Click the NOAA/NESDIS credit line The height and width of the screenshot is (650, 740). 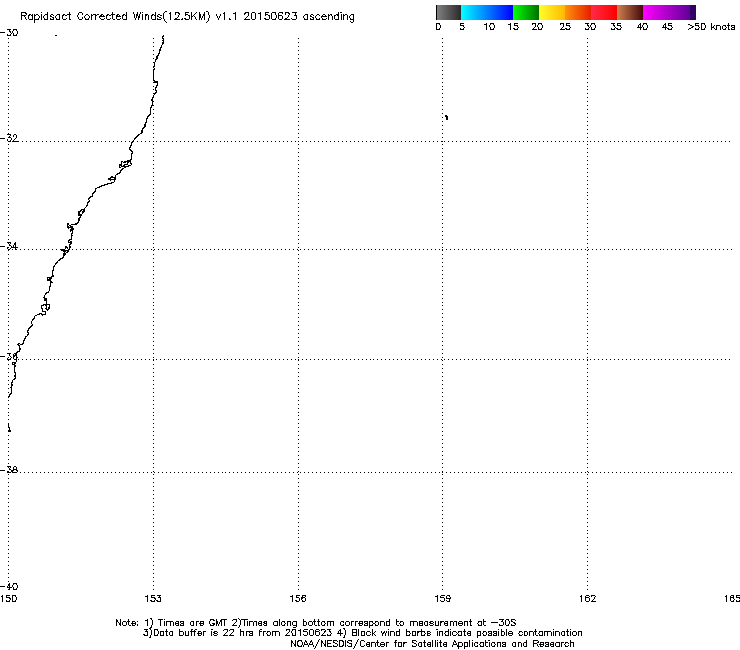(432, 644)
